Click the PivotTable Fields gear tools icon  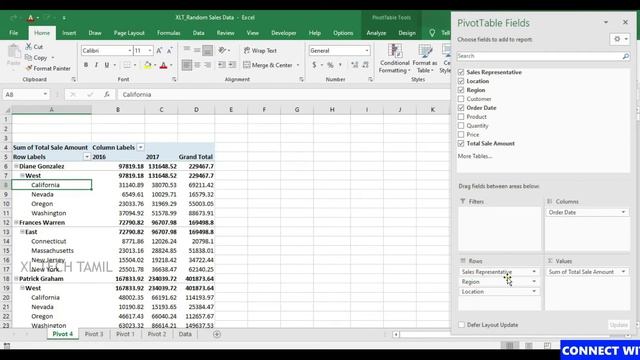[620, 39]
